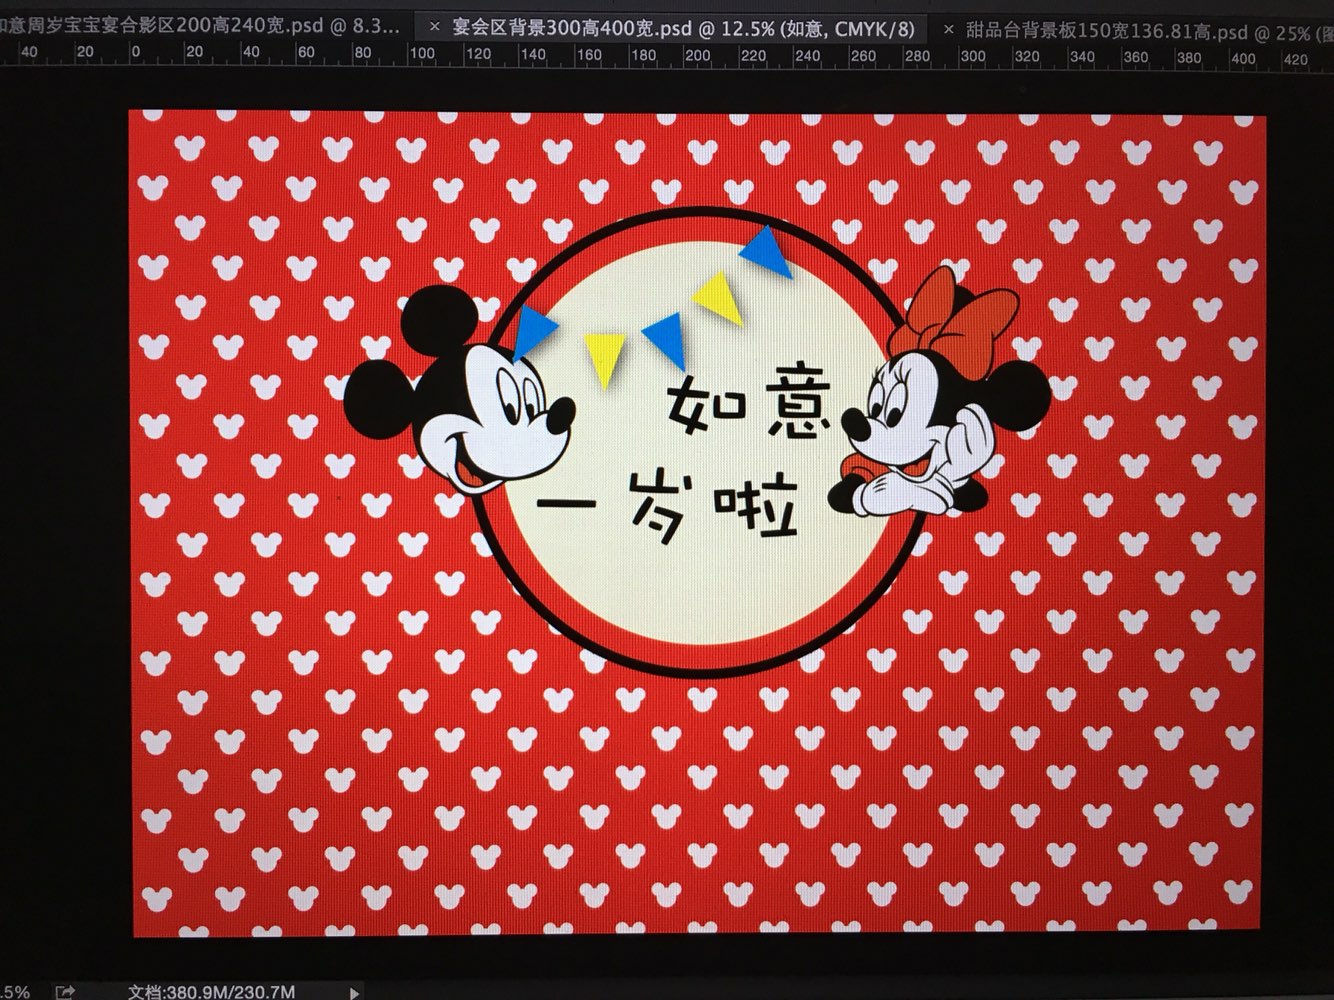Close the 甜品台背景板 document tab

tap(948, 30)
